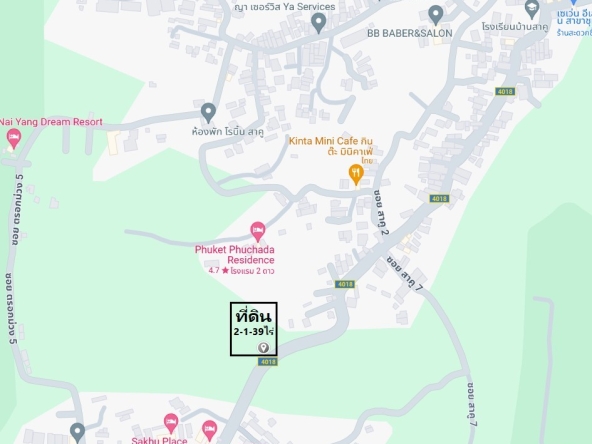This screenshot has height=444, width=592.
Task: Click the ซอย สาคู 2 street label
Action: tap(381, 212)
